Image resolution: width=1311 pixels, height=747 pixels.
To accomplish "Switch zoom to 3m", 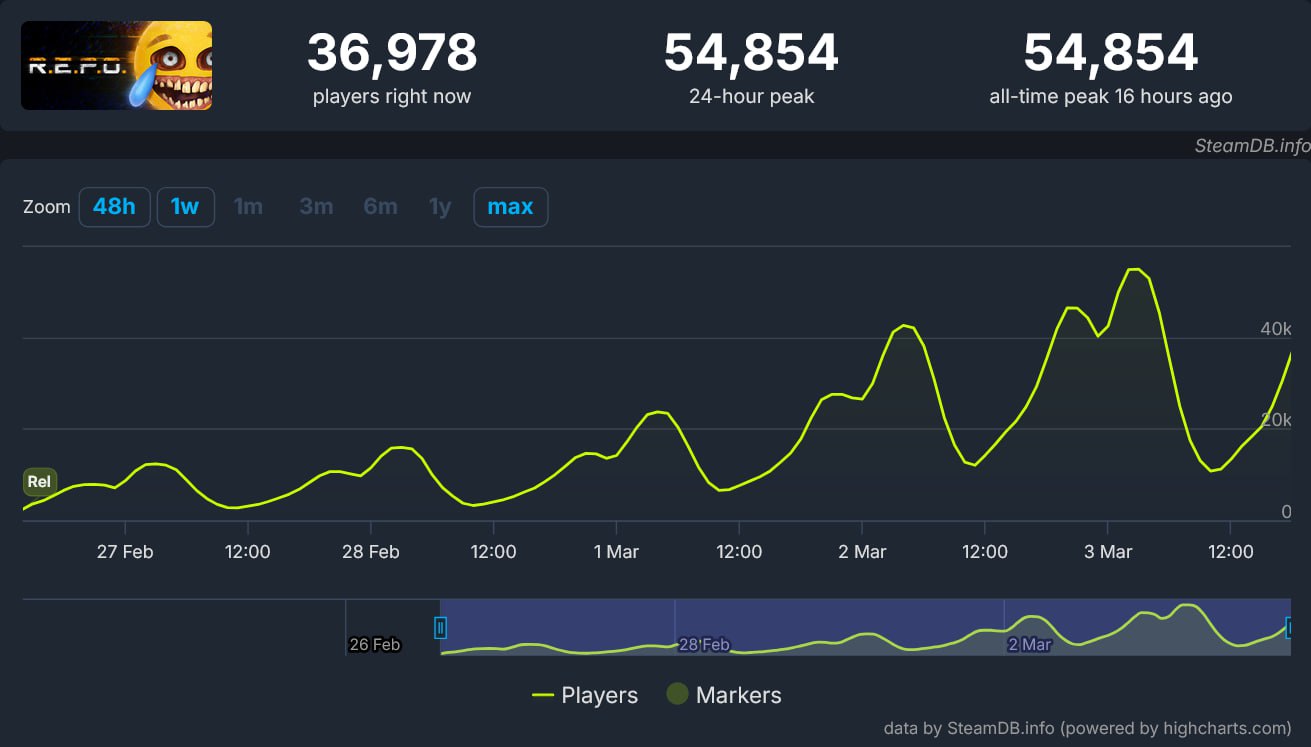I will 316,207.
